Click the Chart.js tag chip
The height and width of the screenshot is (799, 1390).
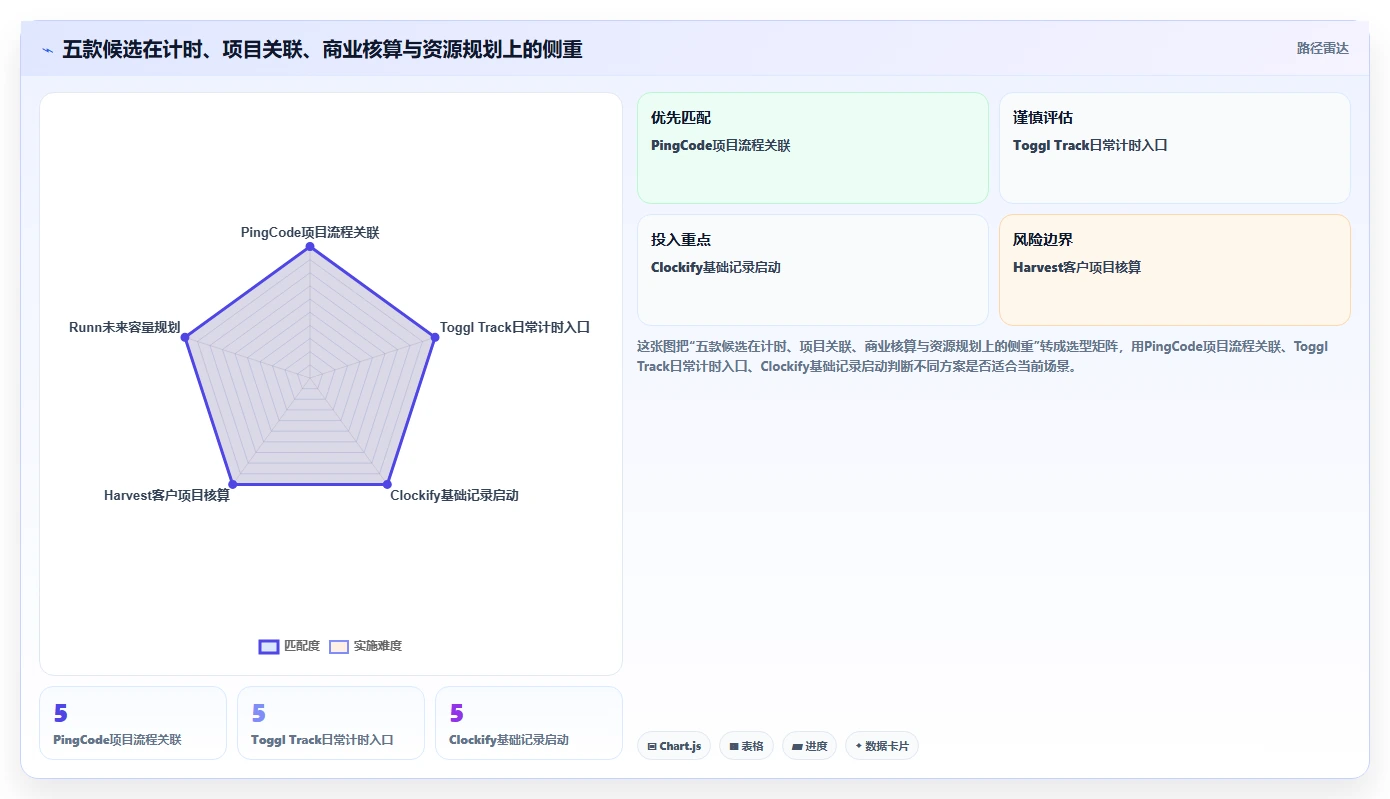pyautogui.click(x=674, y=746)
